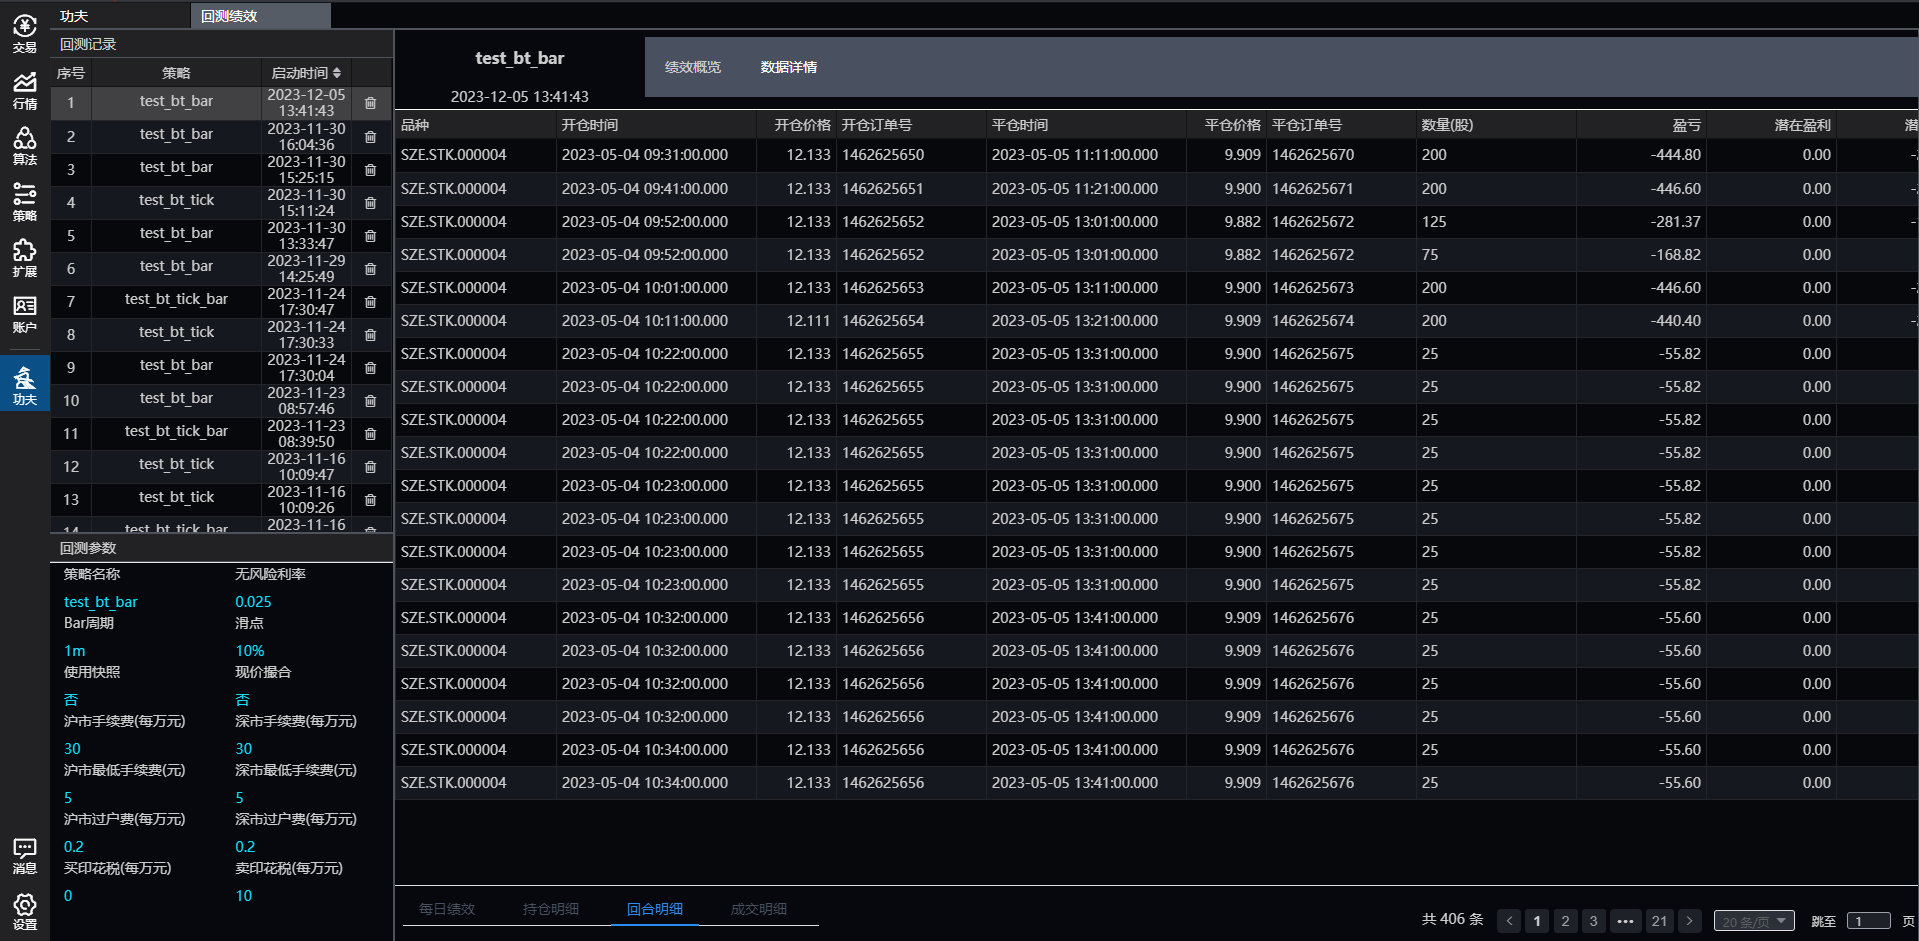
Task: Focus the 跳至 page number input field
Action: tap(1868, 921)
